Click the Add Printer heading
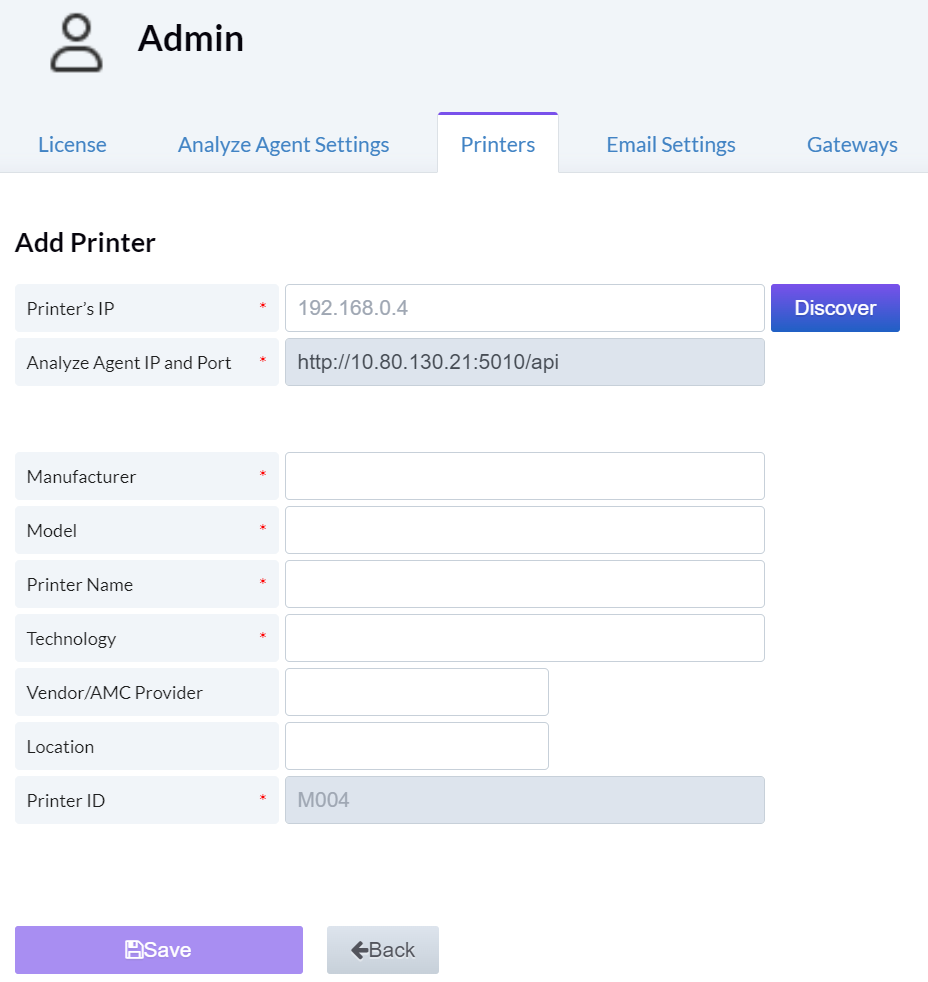The image size is (928, 982). (85, 243)
